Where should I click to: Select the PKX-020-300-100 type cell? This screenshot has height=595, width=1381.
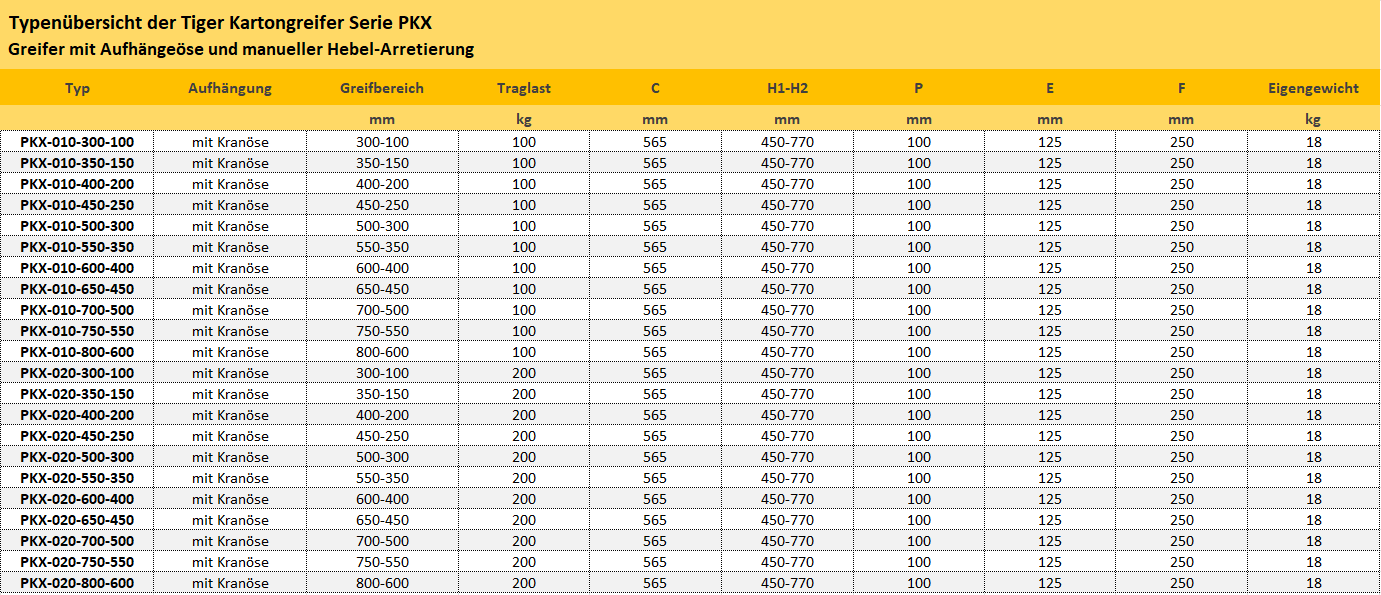(77, 373)
